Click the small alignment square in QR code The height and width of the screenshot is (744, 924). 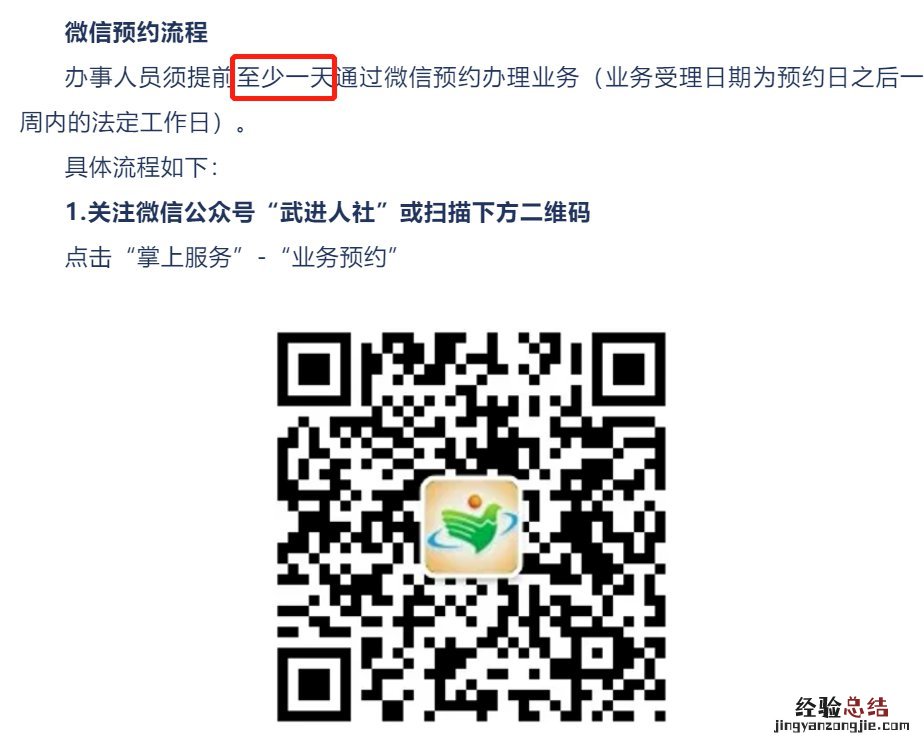coord(598,653)
